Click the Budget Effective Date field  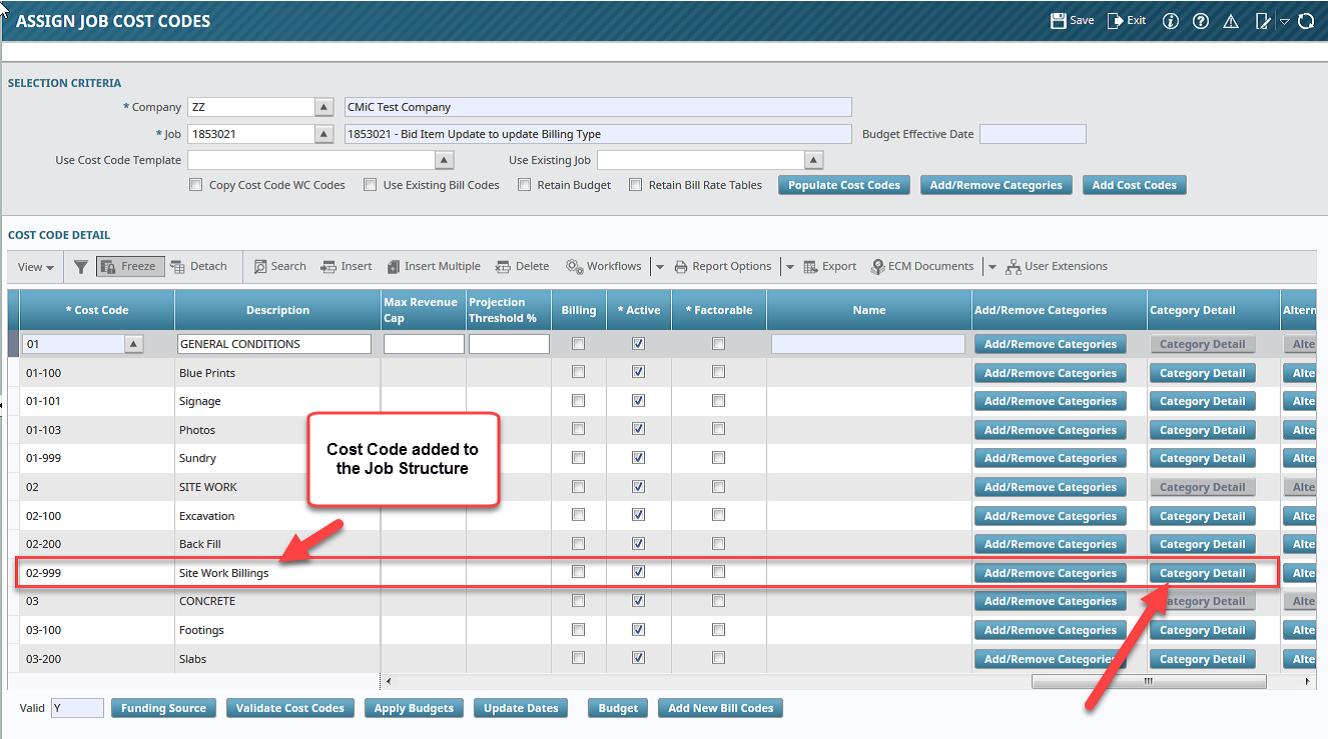point(1032,133)
